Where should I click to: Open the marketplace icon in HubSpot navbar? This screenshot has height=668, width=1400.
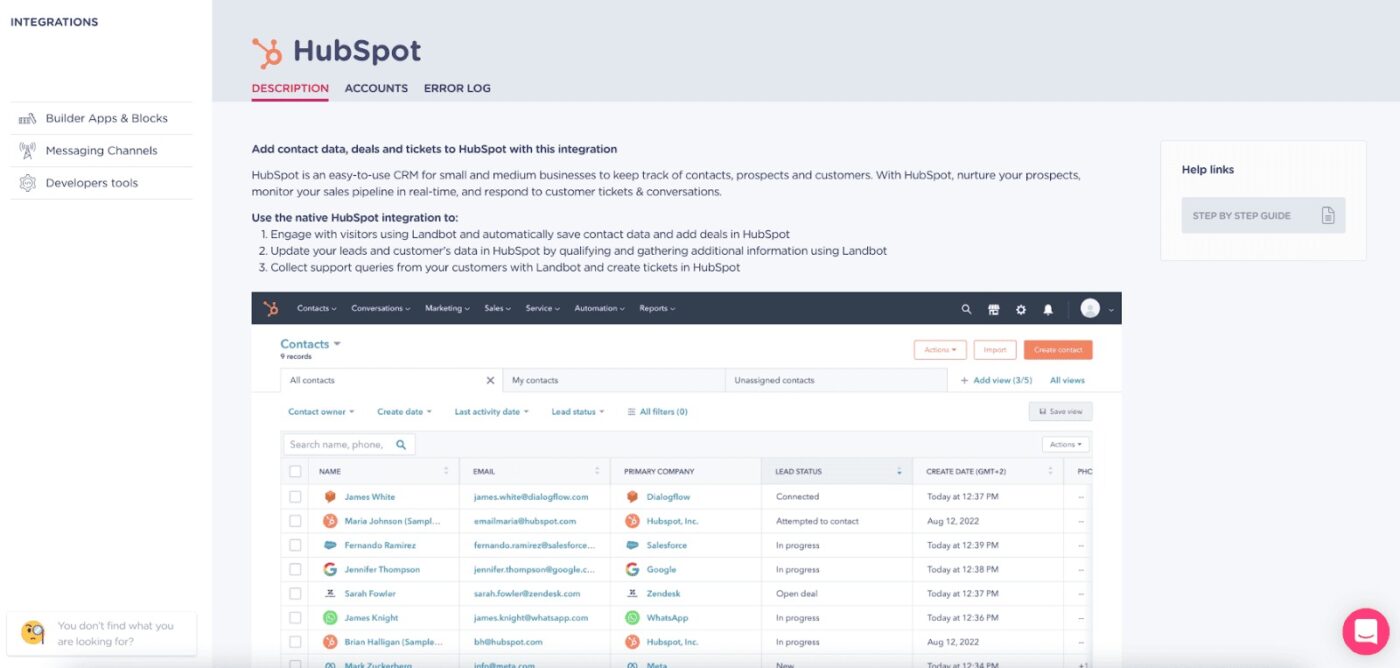[x=993, y=309]
